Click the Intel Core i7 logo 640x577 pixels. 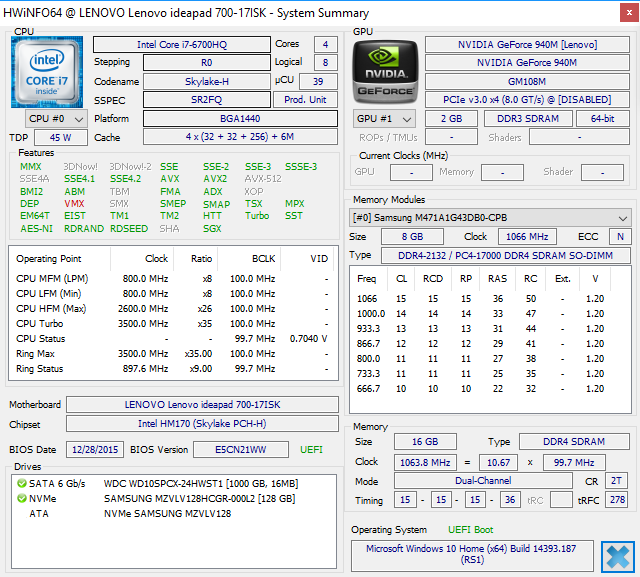(x=48, y=72)
